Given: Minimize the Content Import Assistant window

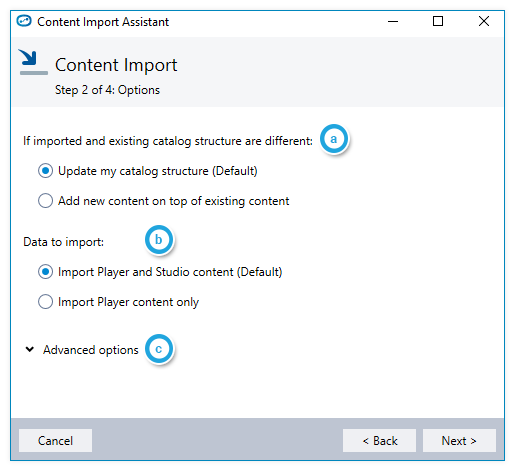Looking at the screenshot, I should pyautogui.click(x=393, y=22).
